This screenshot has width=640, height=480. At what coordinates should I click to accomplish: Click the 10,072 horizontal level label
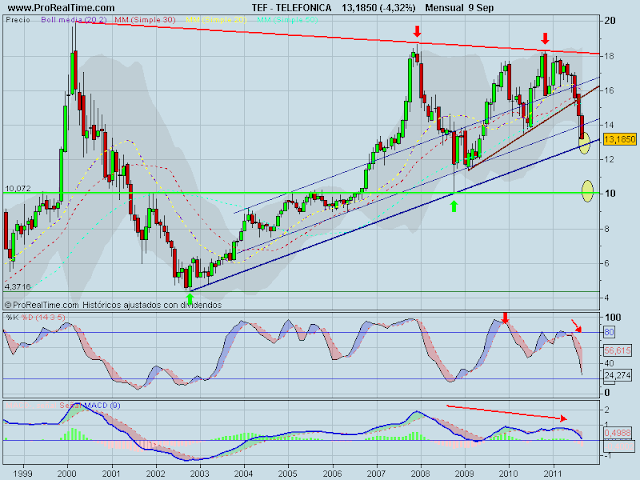(x=18, y=188)
